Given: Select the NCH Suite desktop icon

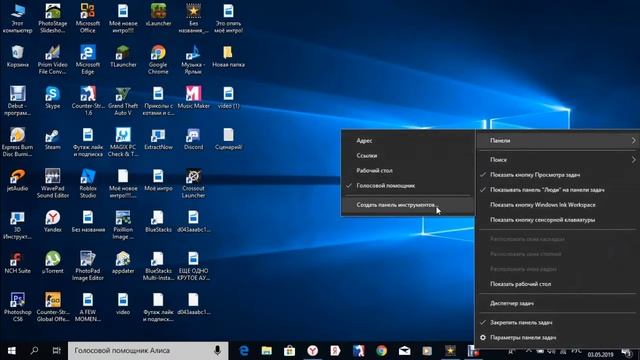Looking at the screenshot, I should click(x=18, y=262).
